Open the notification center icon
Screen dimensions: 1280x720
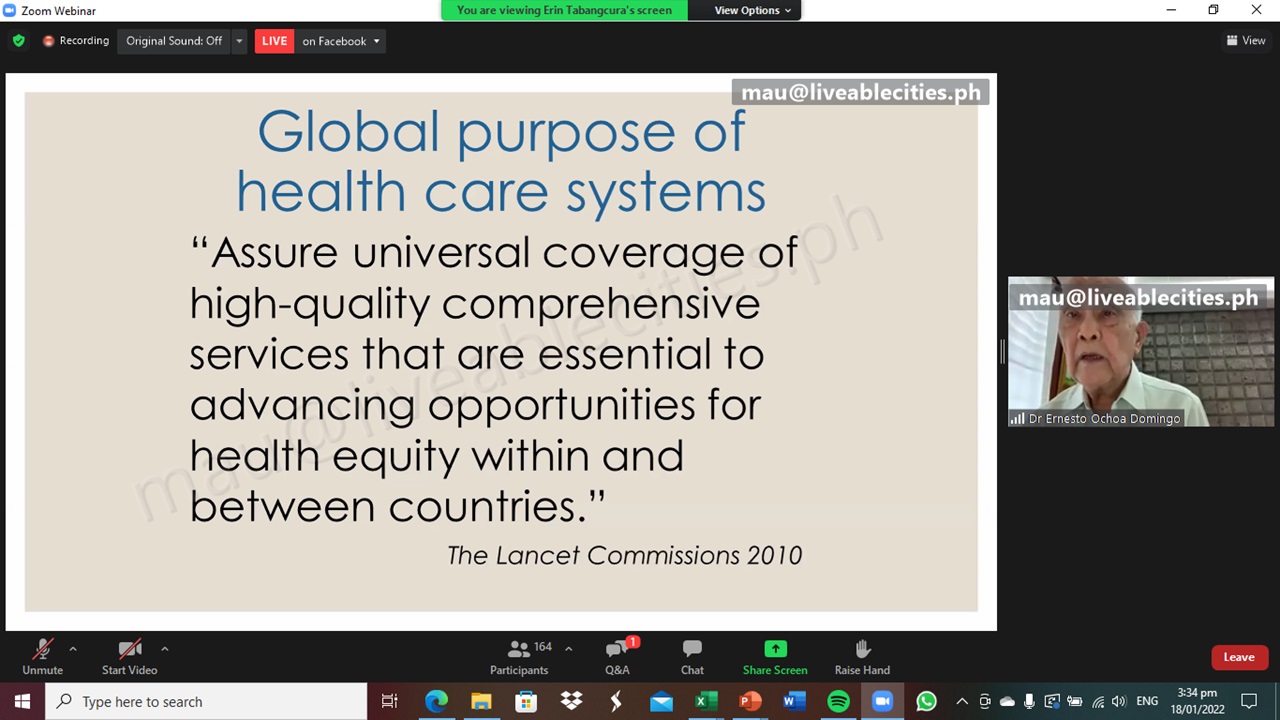(x=1249, y=701)
